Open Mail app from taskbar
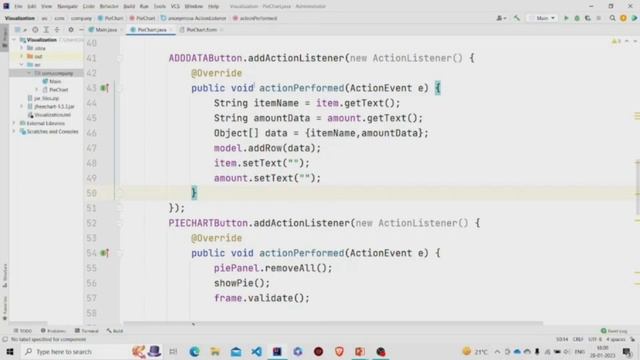Viewport: 640px width, 360px height. click(236, 351)
